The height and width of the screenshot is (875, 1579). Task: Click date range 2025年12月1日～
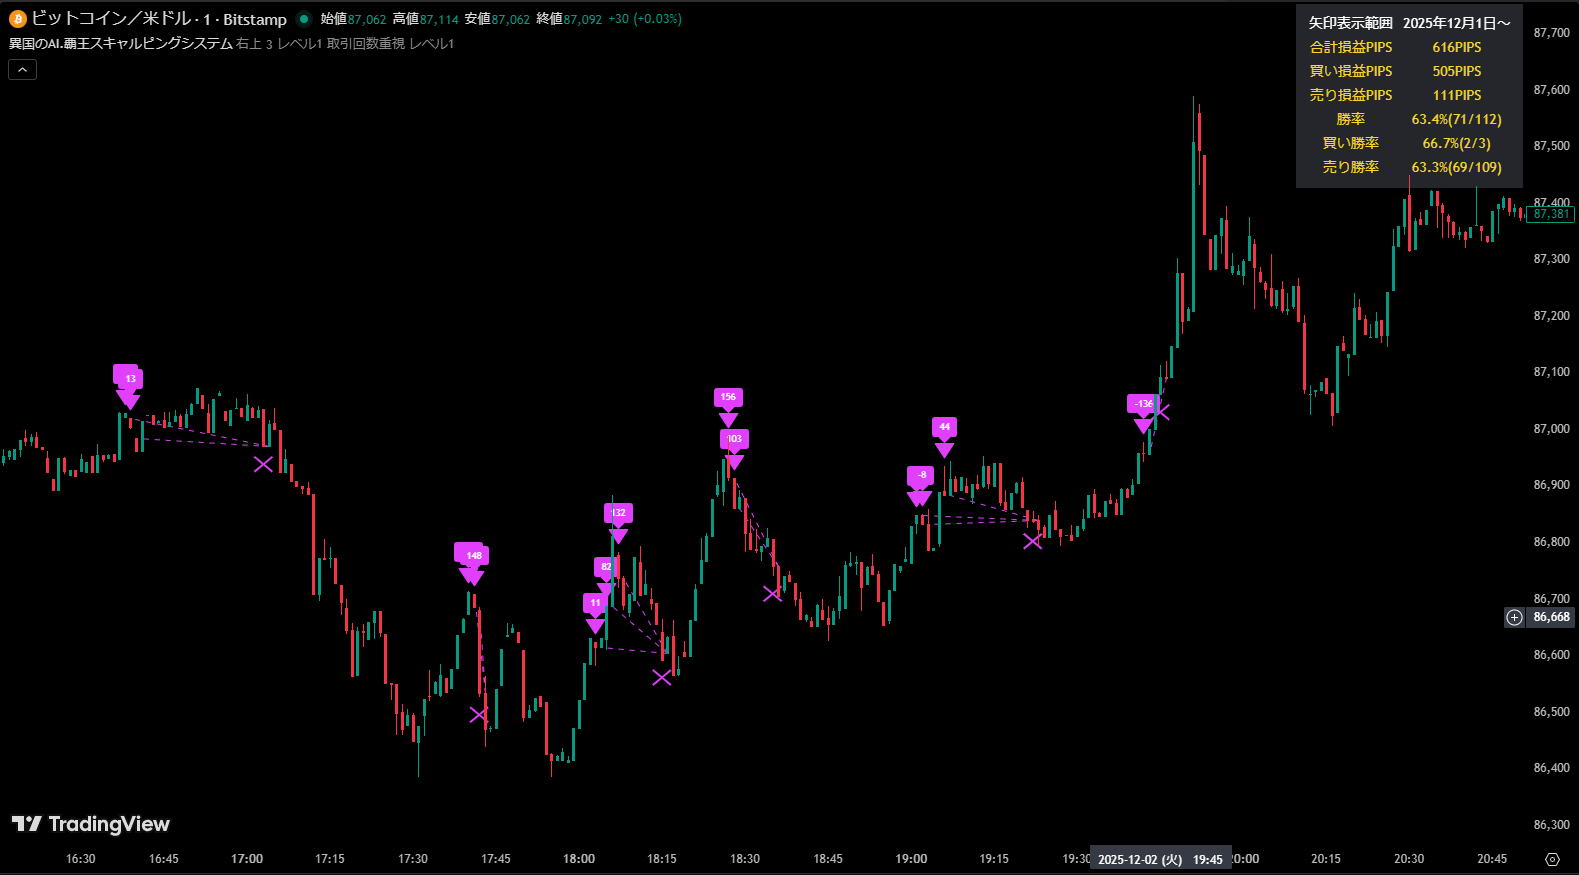click(1457, 23)
